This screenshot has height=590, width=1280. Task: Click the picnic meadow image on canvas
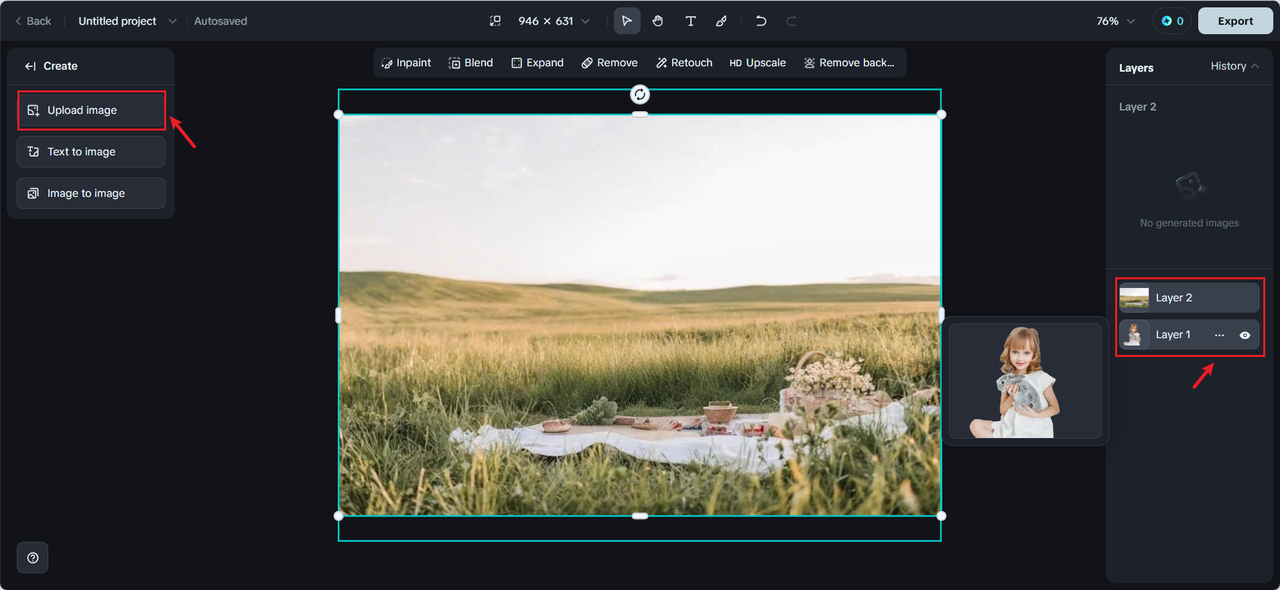(x=640, y=315)
